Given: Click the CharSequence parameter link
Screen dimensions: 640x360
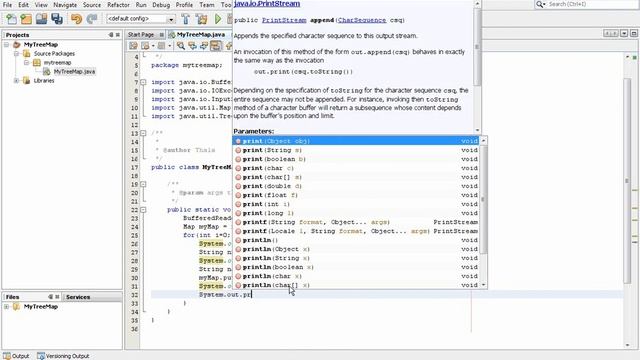Looking at the screenshot, I should point(362,20).
